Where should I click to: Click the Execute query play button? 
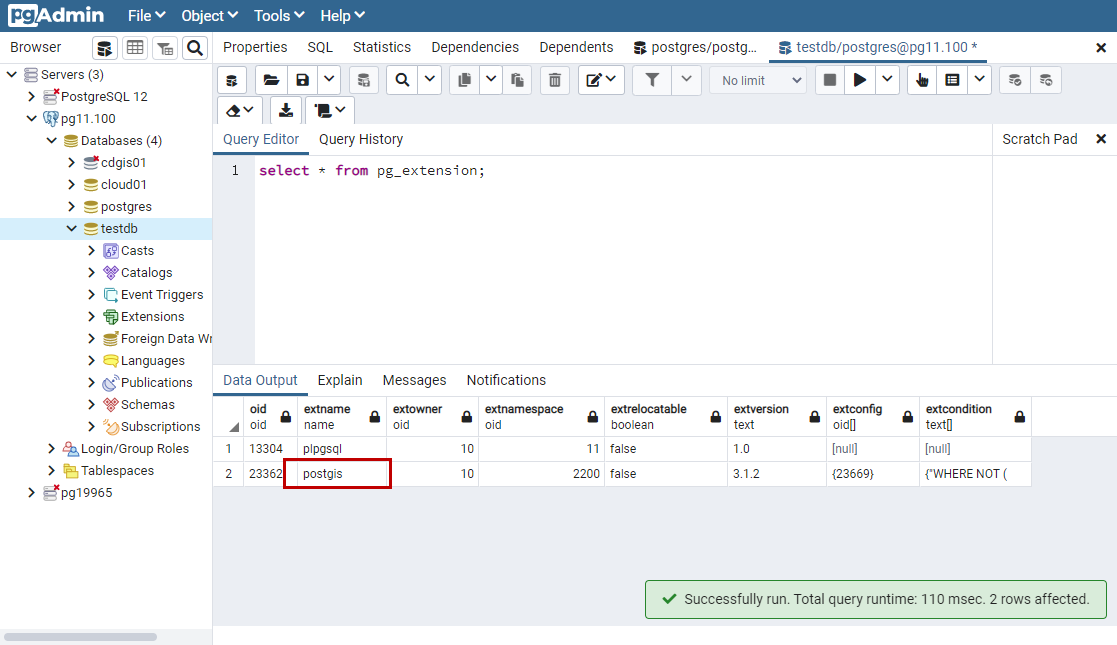coord(859,80)
